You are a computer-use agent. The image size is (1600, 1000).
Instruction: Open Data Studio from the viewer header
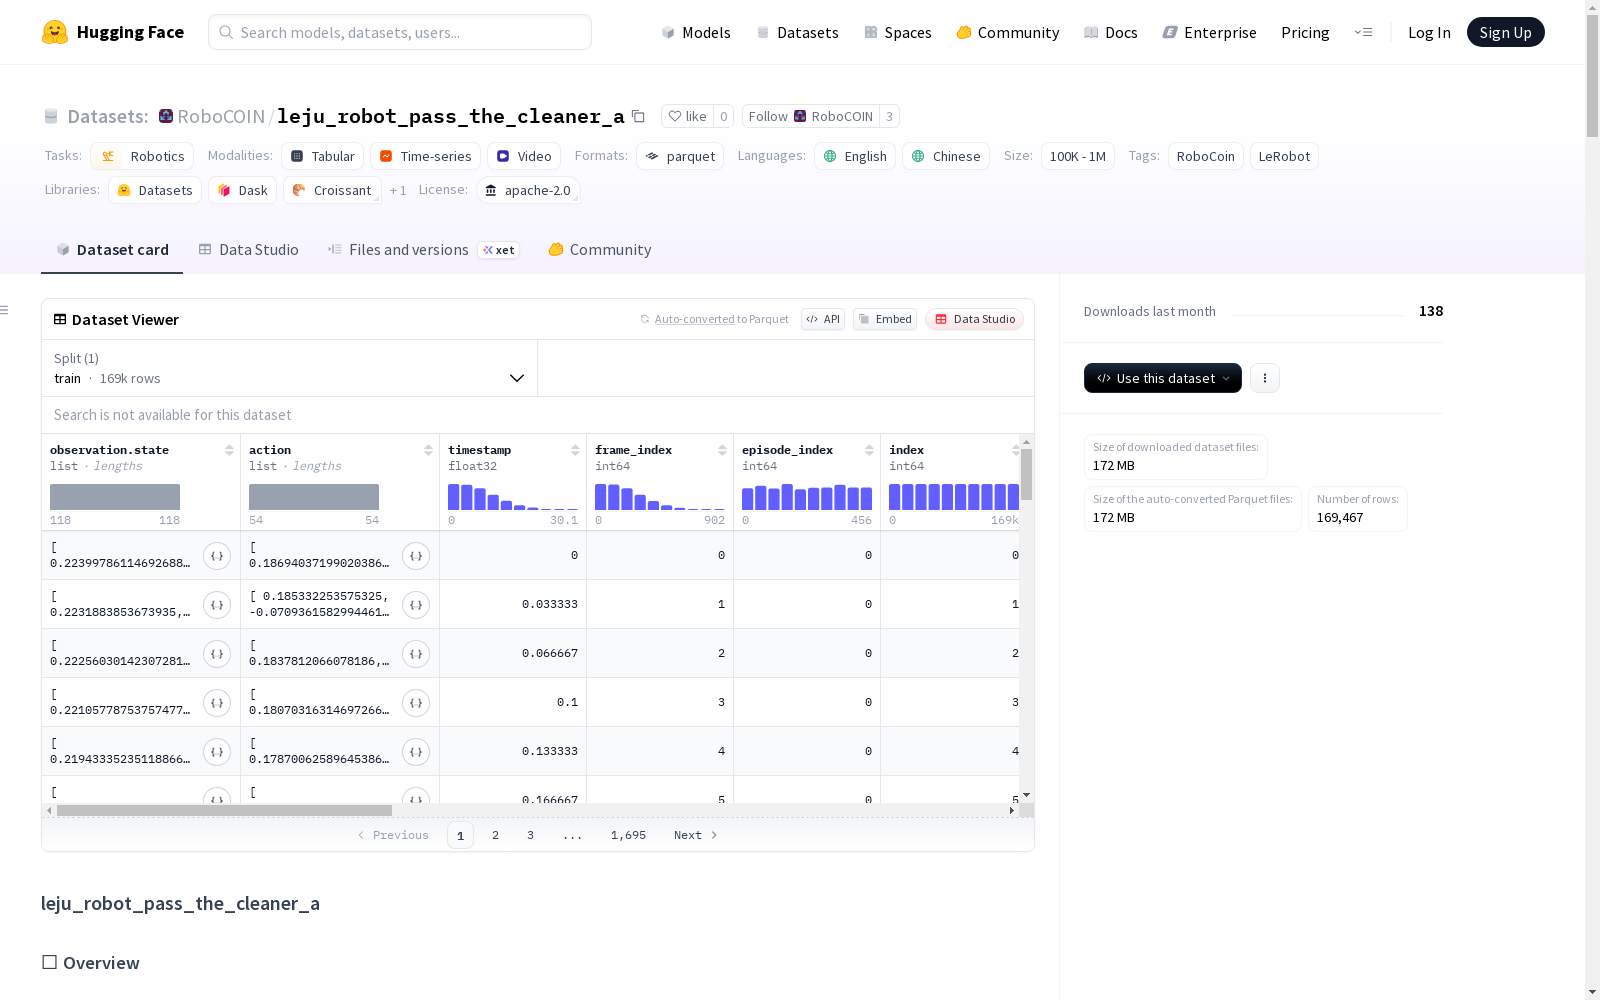[974, 319]
